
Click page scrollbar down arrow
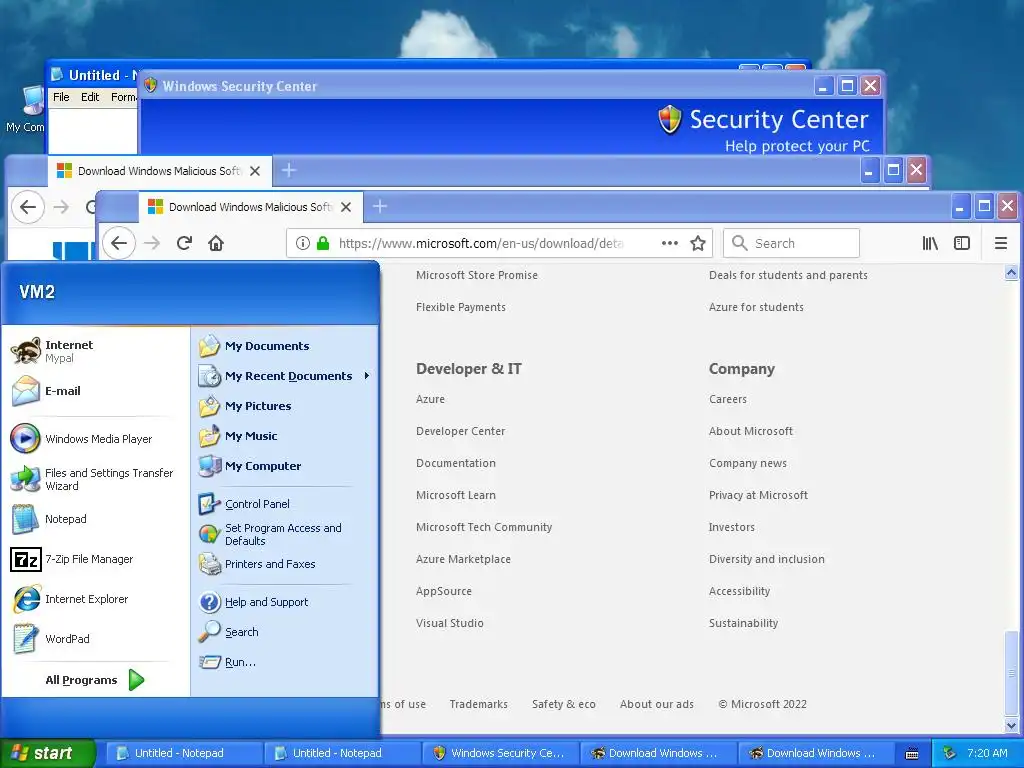click(x=1011, y=725)
